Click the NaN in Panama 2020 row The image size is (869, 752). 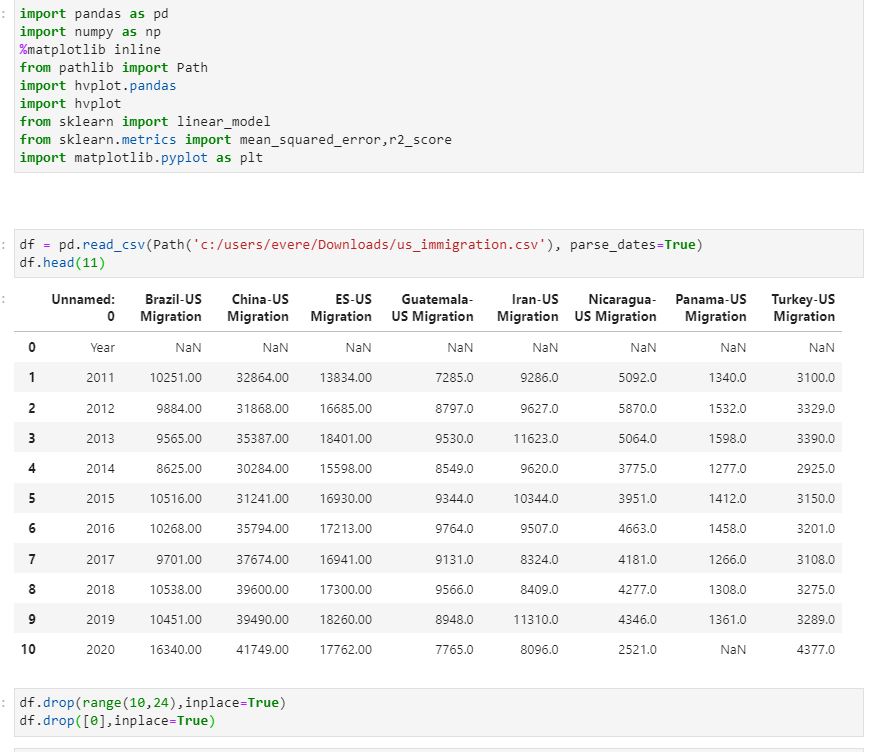pos(733,649)
